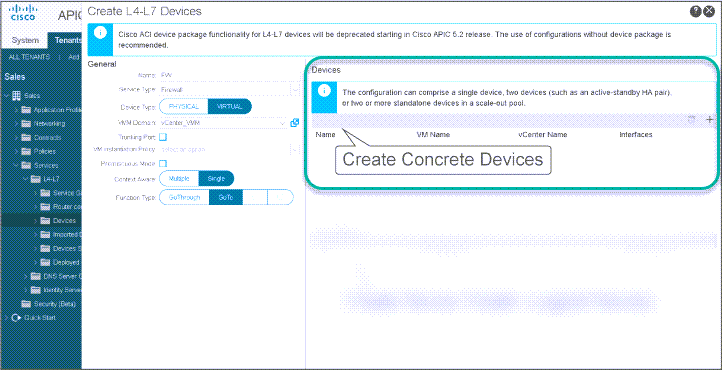Enable the Trunking Port checkbox
Screen dimensions: 722x370
163,137
